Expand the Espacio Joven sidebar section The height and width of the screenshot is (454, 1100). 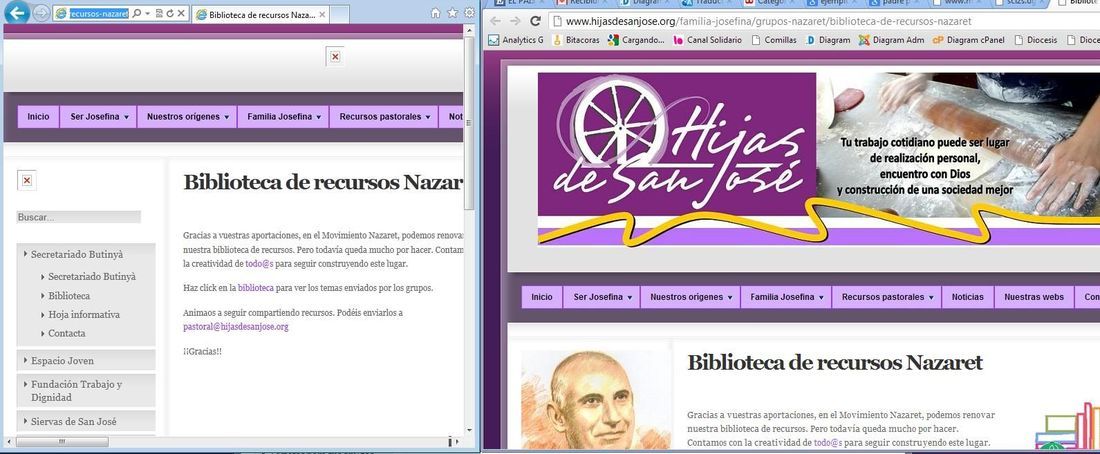point(86,361)
